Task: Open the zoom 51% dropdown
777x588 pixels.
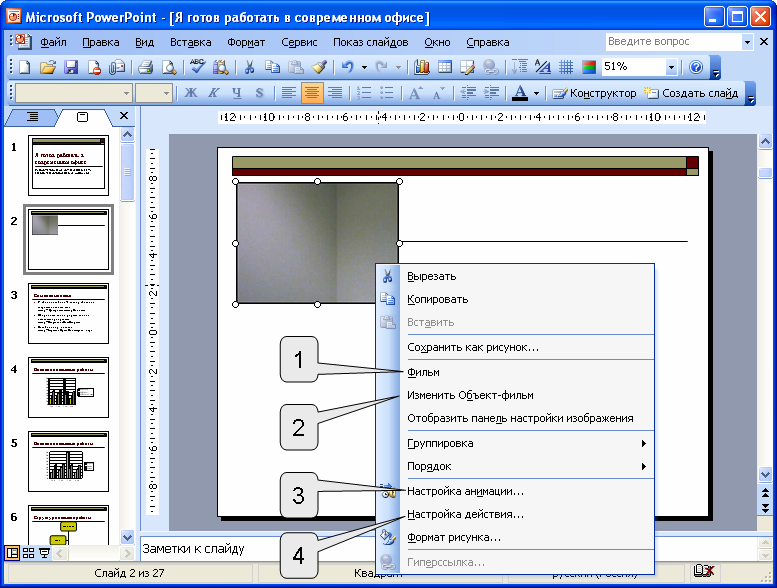Action: click(x=671, y=67)
